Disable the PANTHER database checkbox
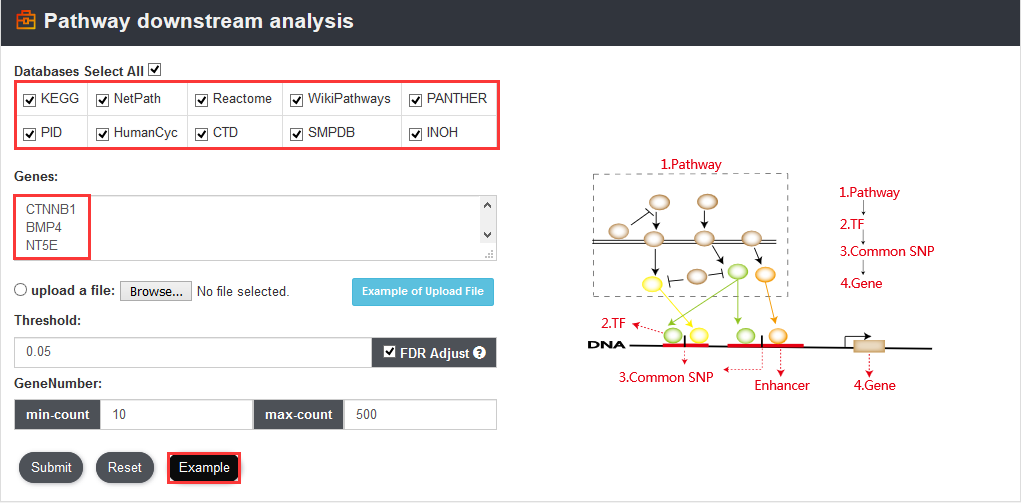 pos(415,100)
